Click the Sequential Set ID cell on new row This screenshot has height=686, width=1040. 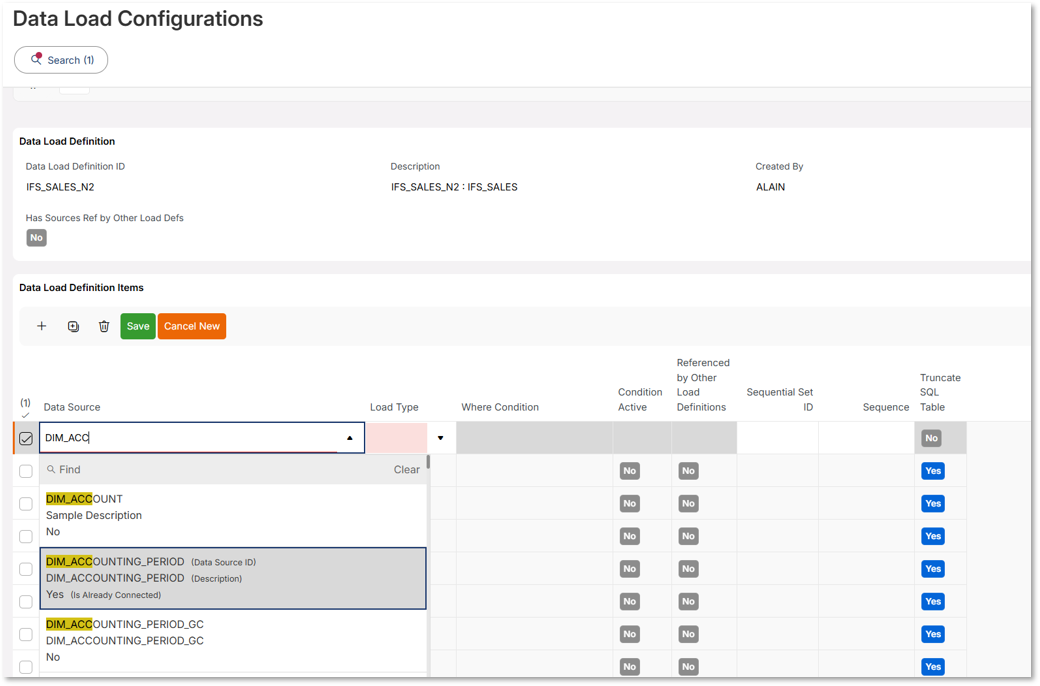(777, 438)
